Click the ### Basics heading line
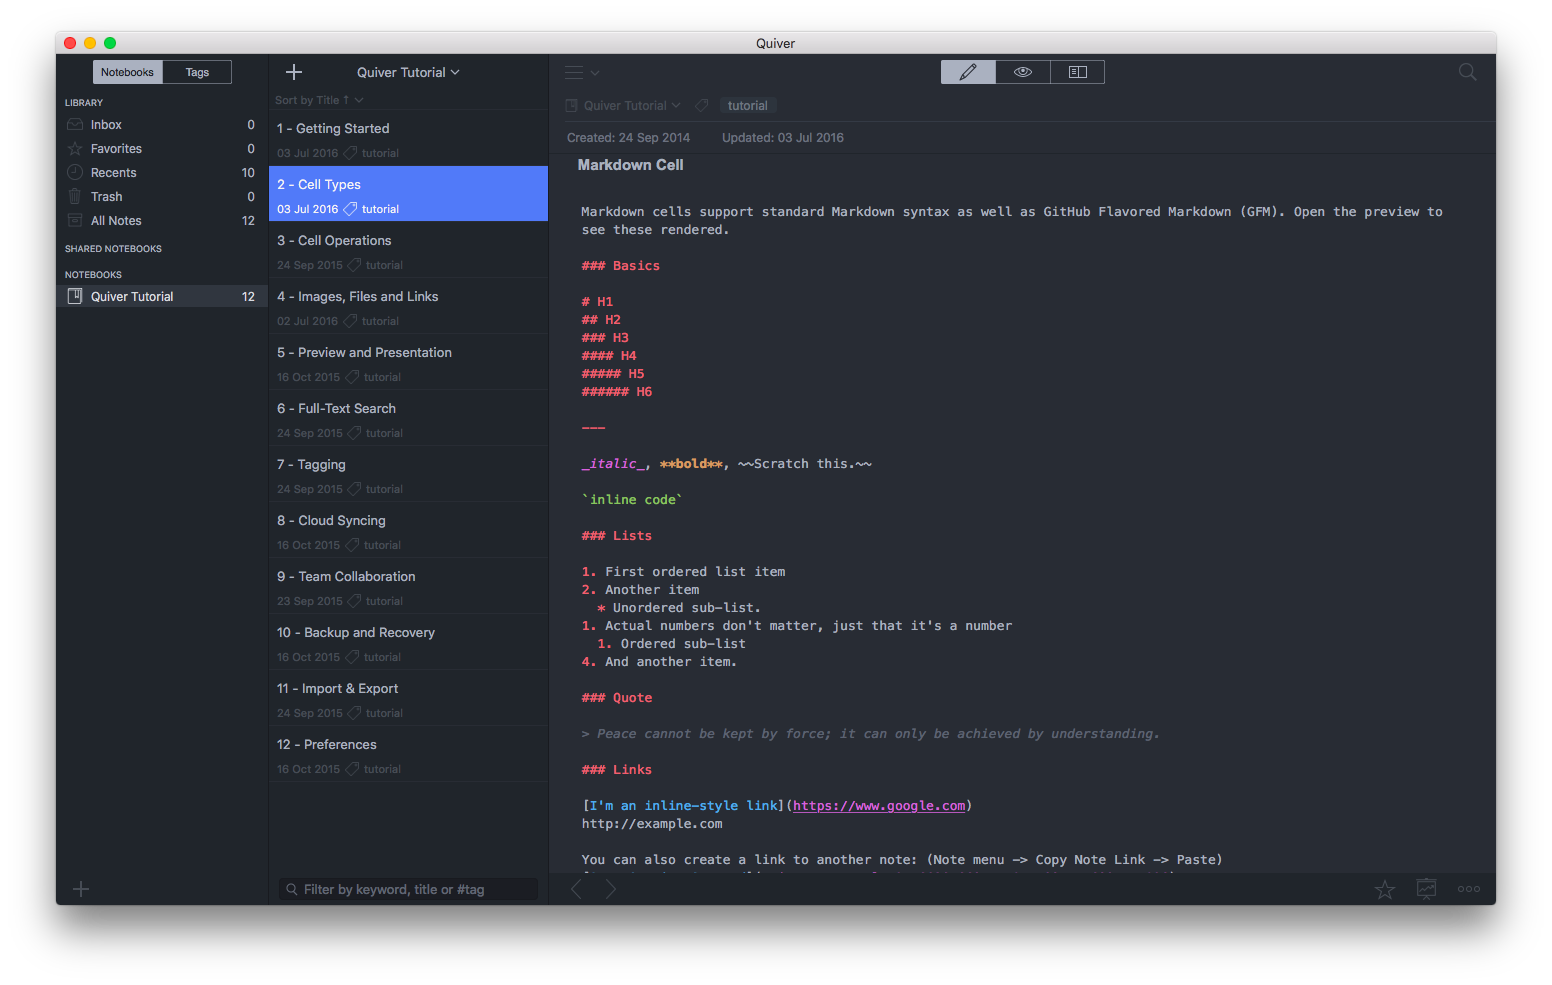 coord(620,266)
